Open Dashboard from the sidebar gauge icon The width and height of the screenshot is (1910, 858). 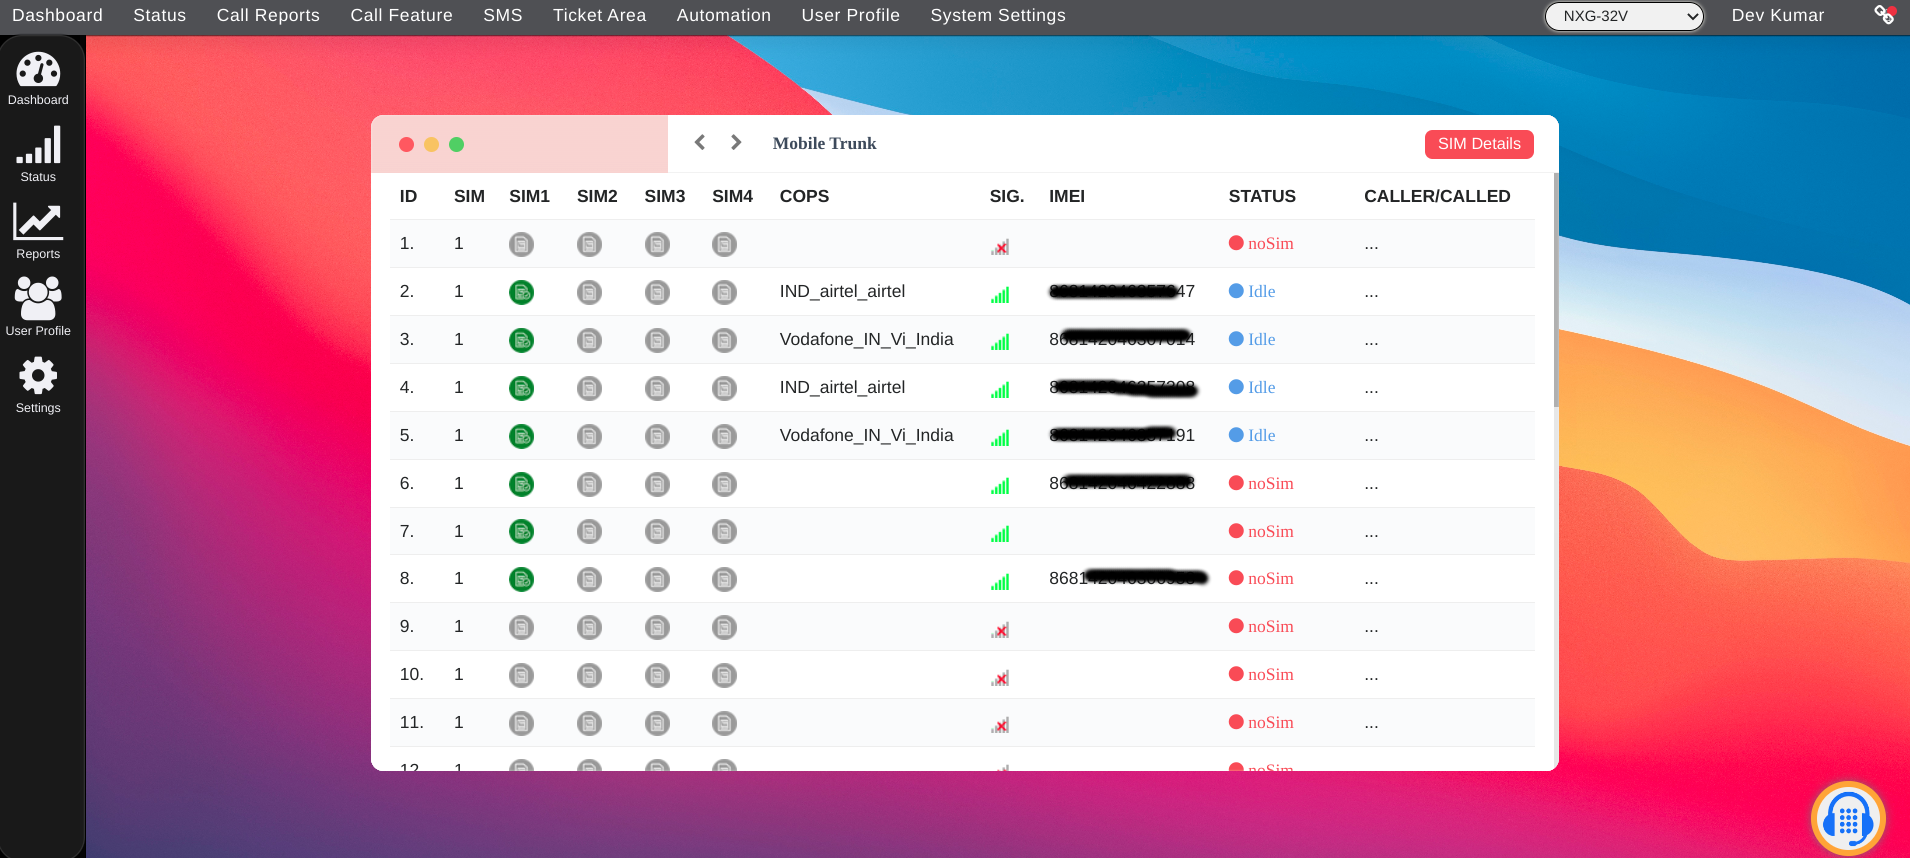pyautogui.click(x=38, y=71)
